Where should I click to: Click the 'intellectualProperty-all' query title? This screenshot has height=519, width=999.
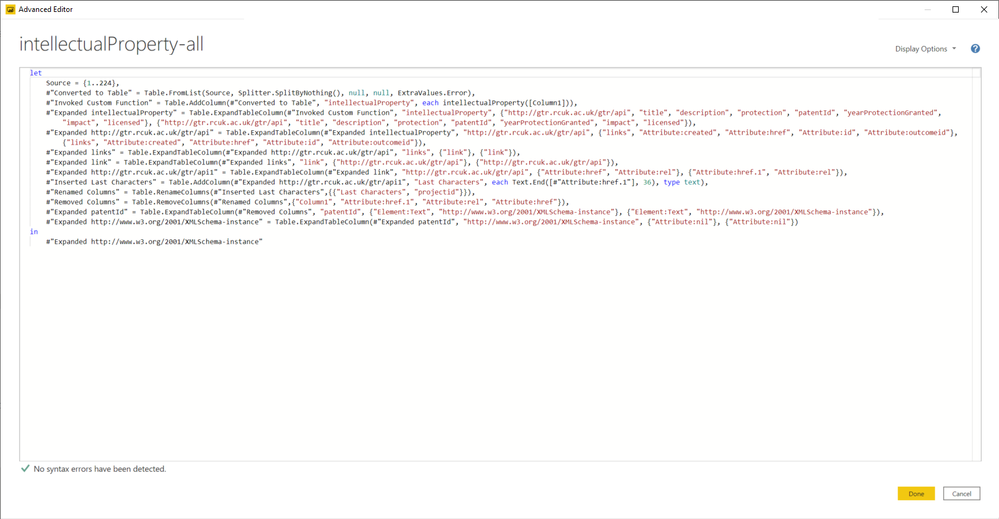[x=111, y=44]
